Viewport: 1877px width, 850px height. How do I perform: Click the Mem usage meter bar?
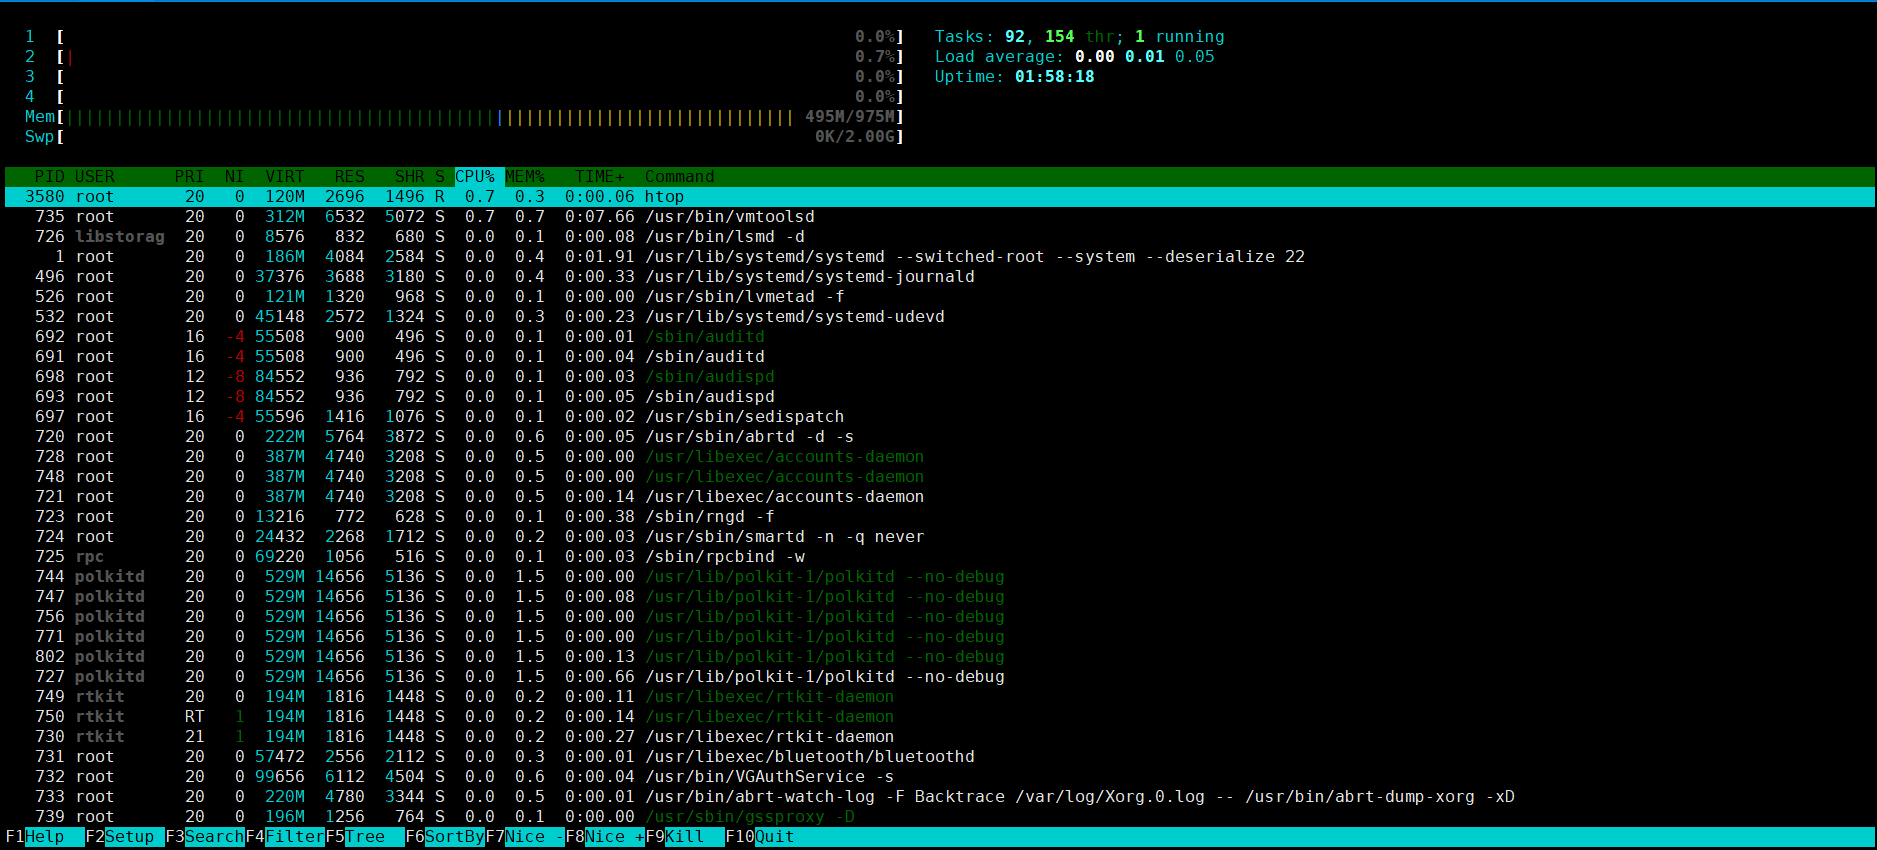tap(464, 117)
